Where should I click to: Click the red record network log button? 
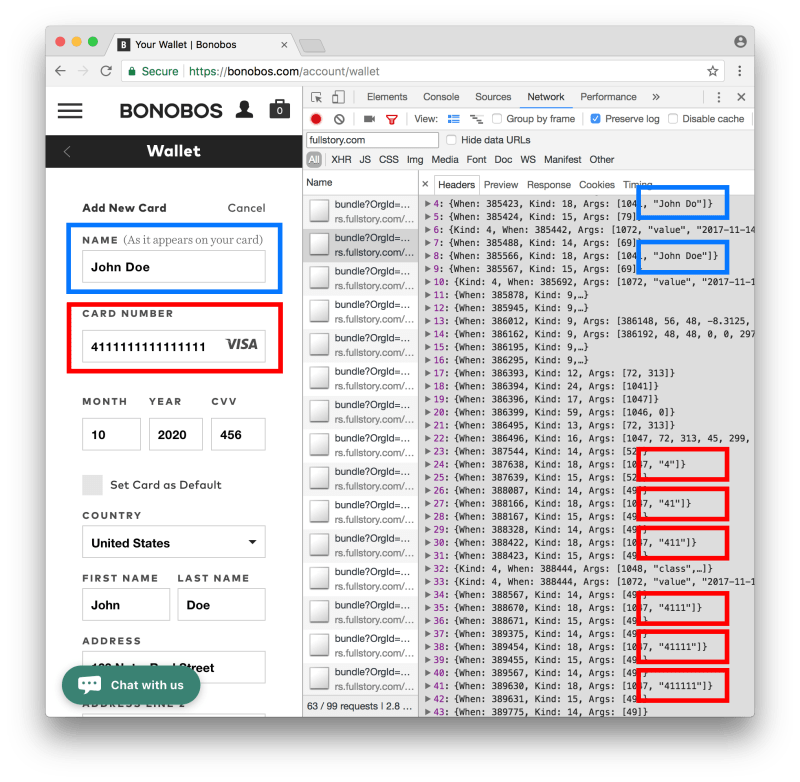(x=316, y=119)
